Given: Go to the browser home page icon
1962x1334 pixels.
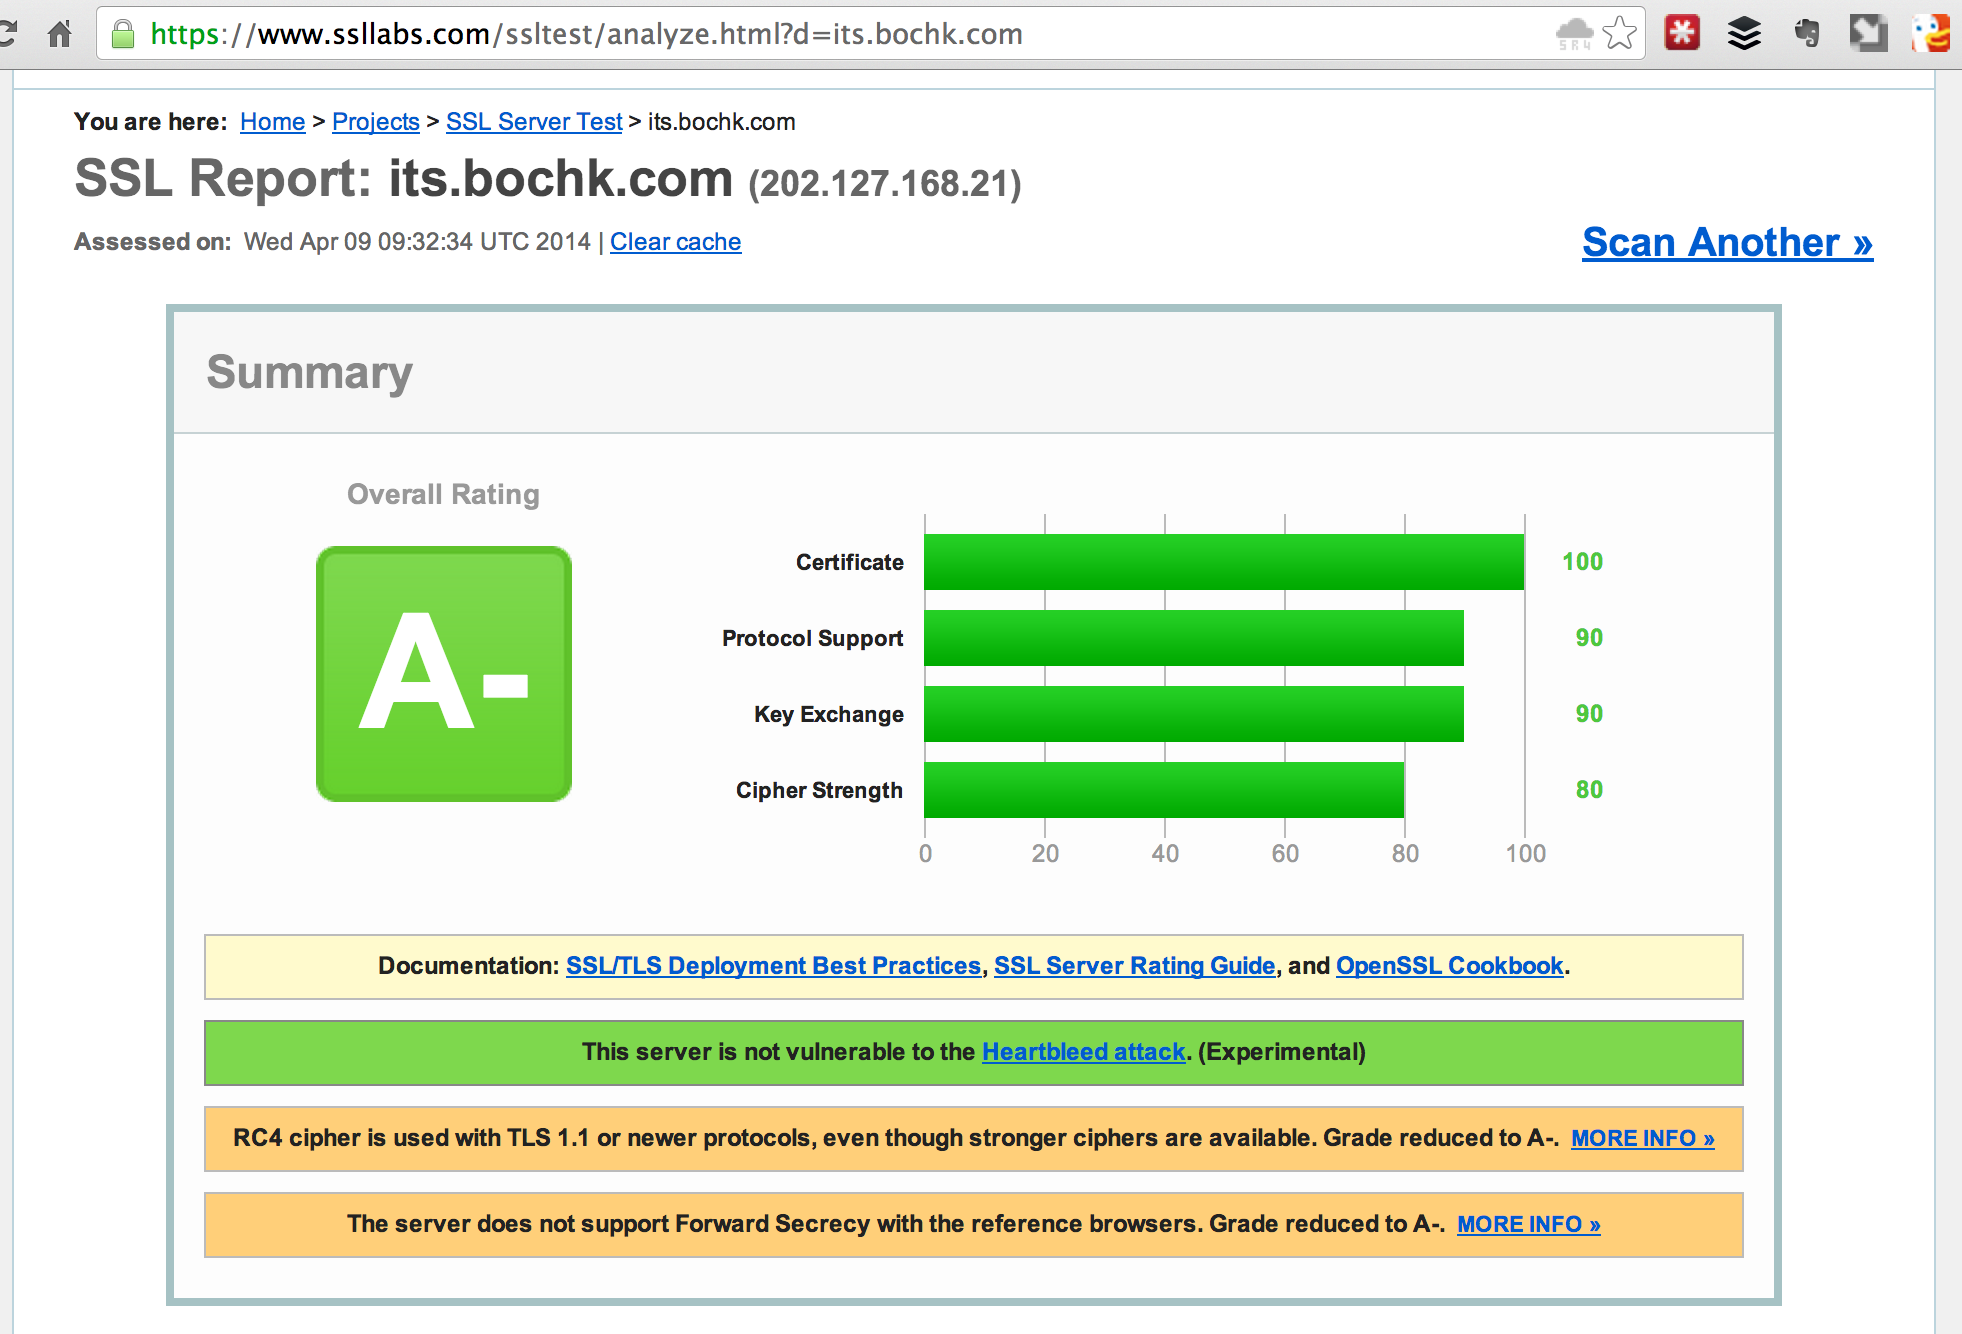Looking at the screenshot, I should (60, 34).
